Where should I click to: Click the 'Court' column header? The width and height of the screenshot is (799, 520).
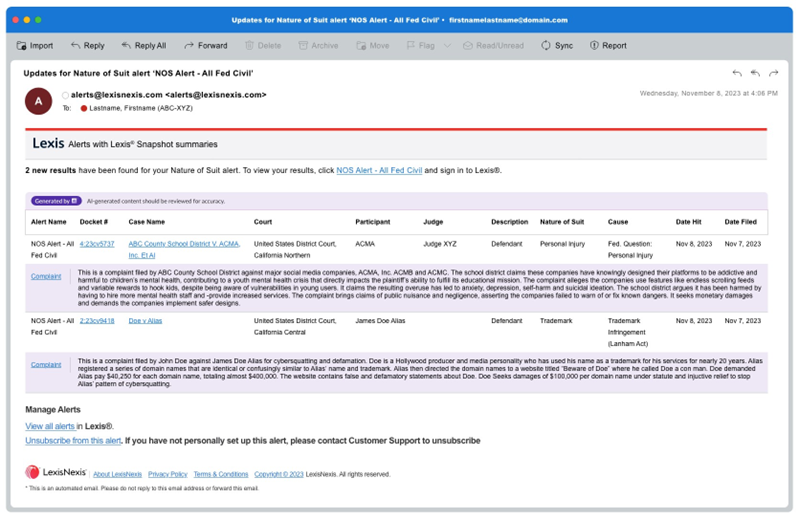pyautogui.click(x=263, y=222)
